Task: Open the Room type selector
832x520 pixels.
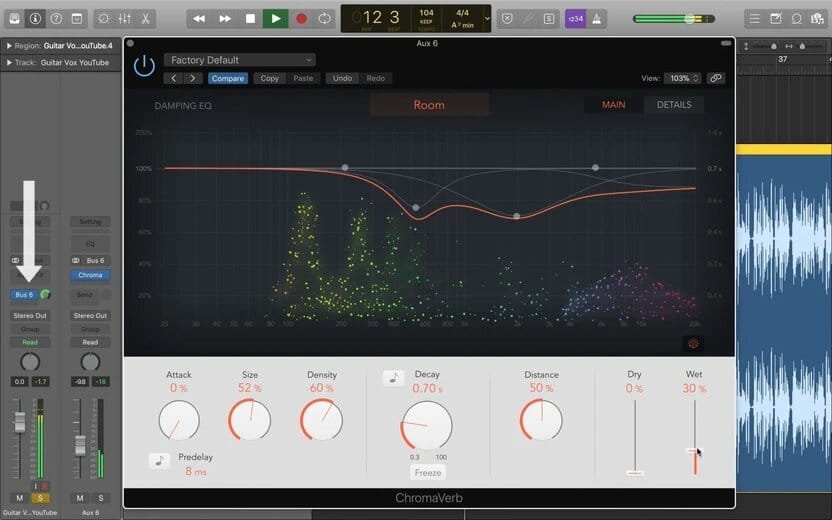Action: tap(429, 105)
